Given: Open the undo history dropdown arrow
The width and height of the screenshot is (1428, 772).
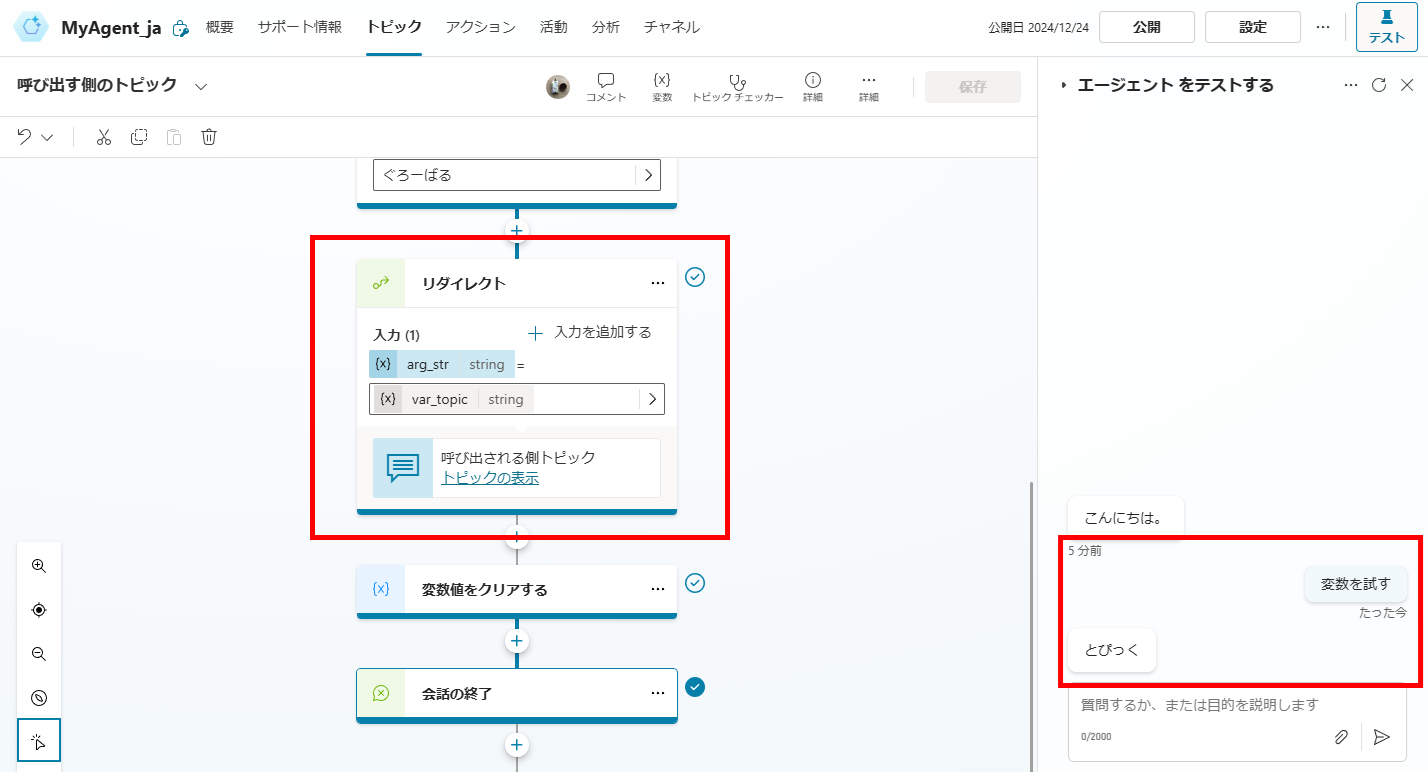Looking at the screenshot, I should 47,137.
